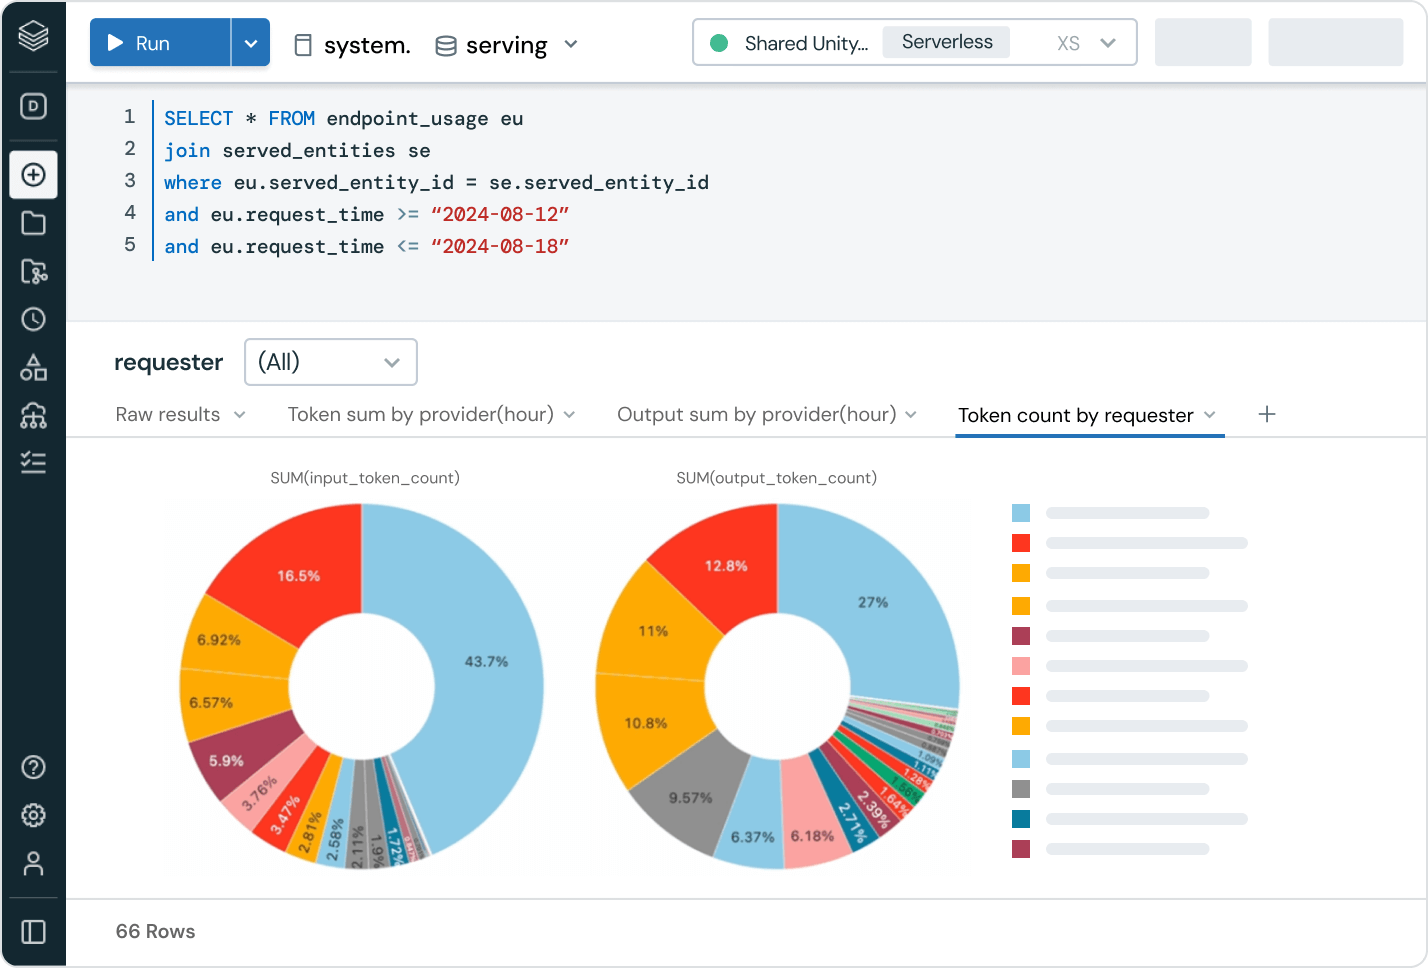The image size is (1428, 968).
Task: Open the user profile icon
Action: (x=33, y=863)
